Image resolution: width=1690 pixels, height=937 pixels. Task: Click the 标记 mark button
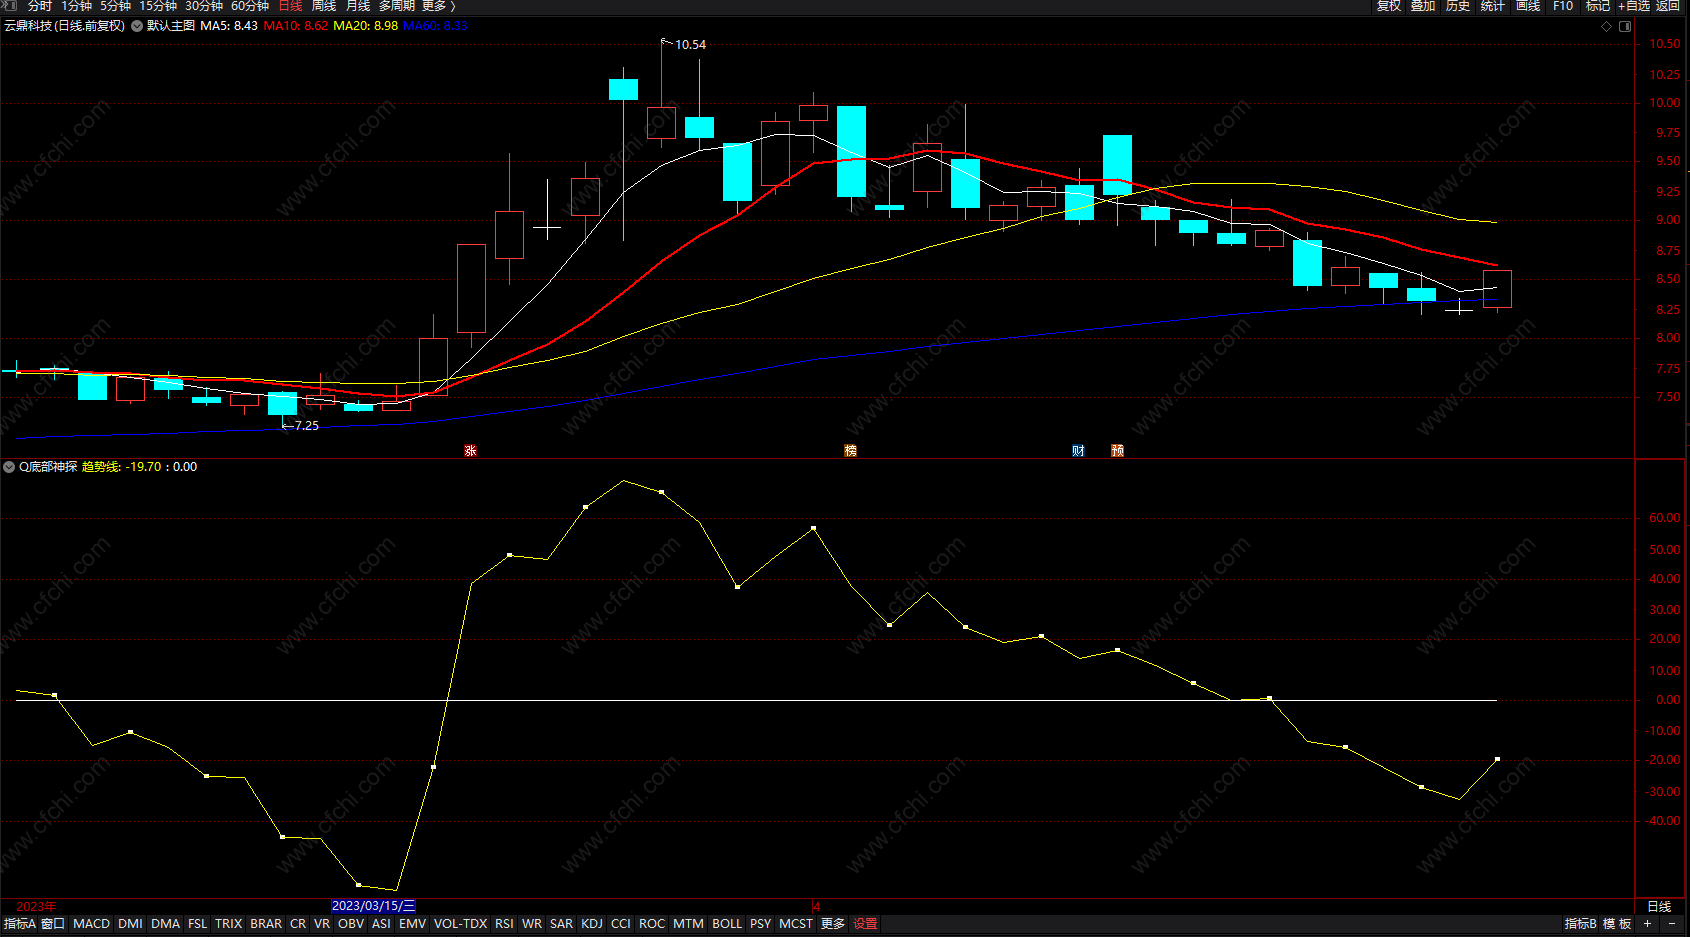(1598, 6)
